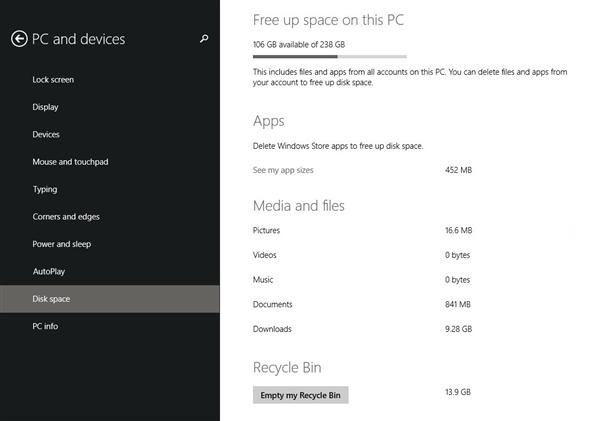The height and width of the screenshot is (421, 600).
Task: Click the disk space usage bar
Action: coord(329,57)
